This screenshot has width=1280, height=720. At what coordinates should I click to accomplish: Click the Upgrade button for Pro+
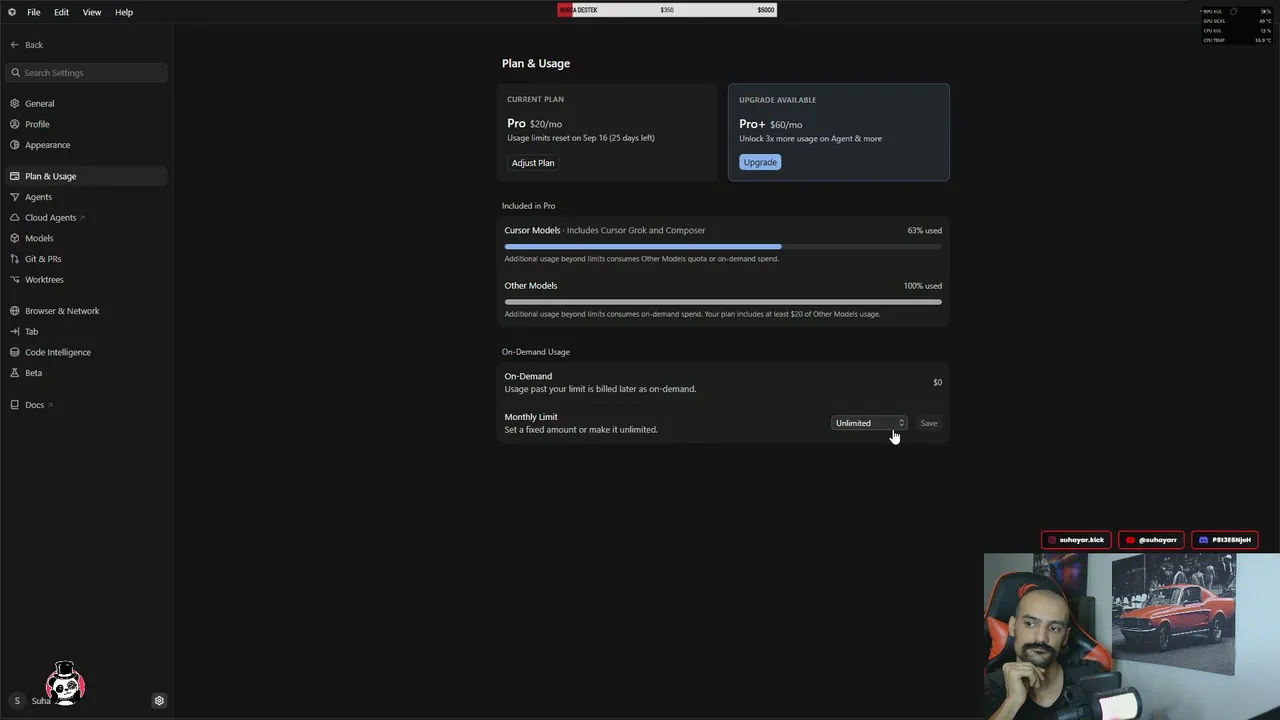coord(760,162)
